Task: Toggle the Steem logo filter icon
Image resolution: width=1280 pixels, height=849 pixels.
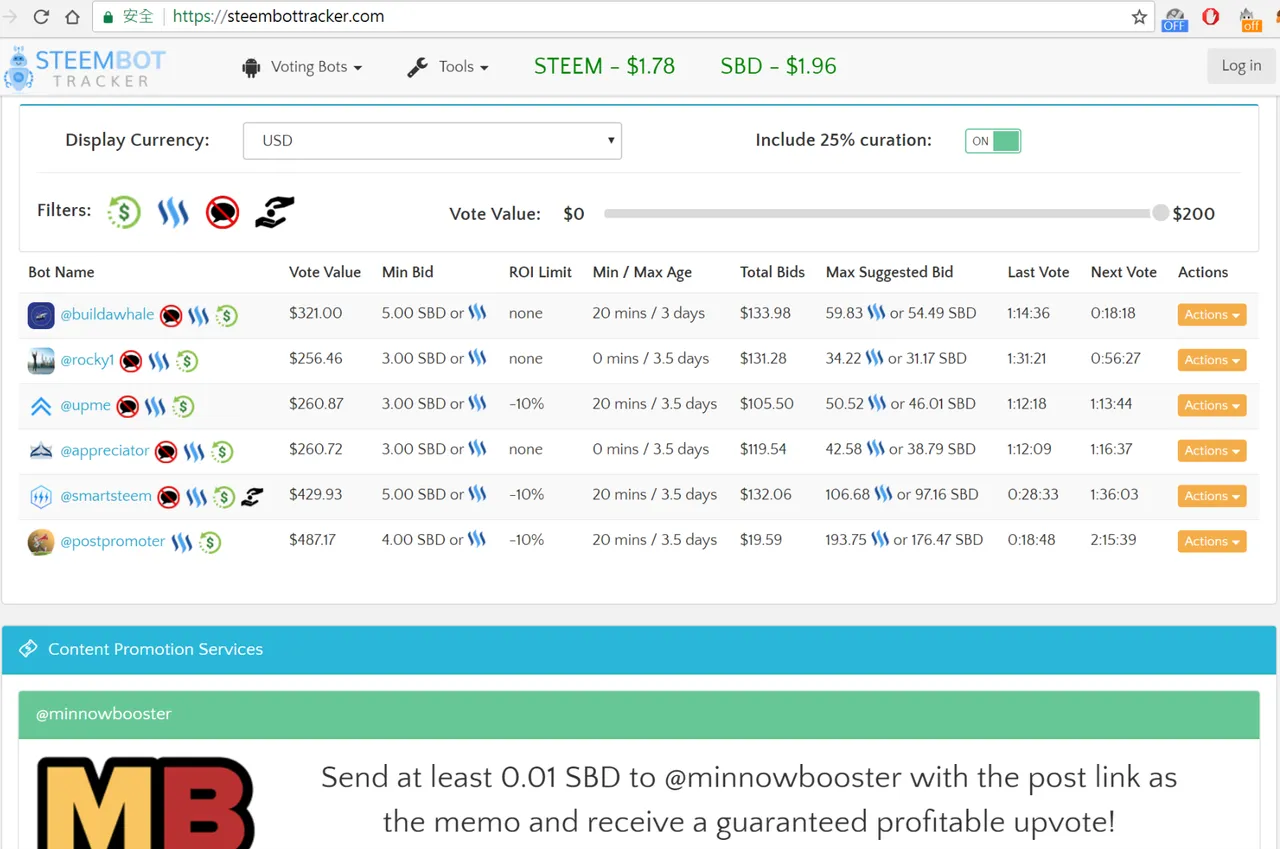Action: (x=173, y=211)
